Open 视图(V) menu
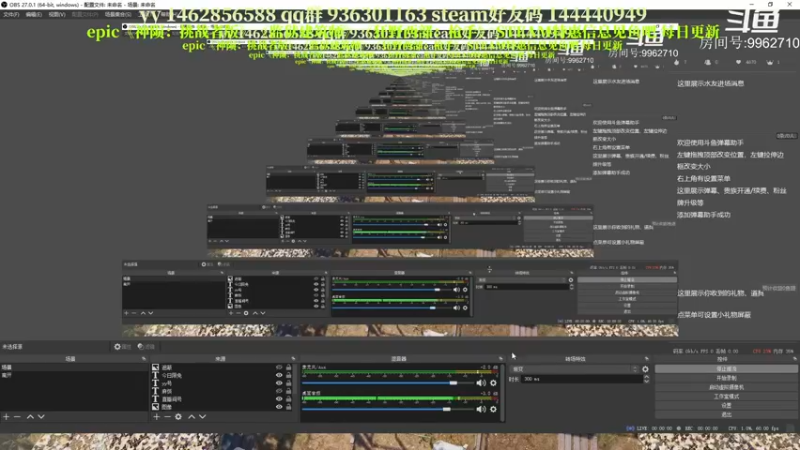800x450 pixels. (x=57, y=14)
